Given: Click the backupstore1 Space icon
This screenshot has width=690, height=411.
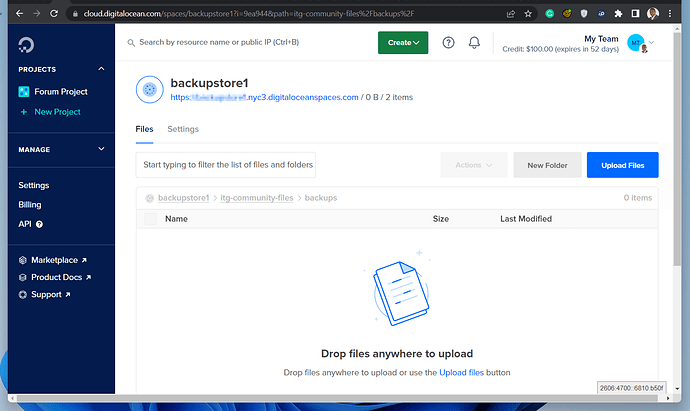Looking at the screenshot, I should (150, 89).
